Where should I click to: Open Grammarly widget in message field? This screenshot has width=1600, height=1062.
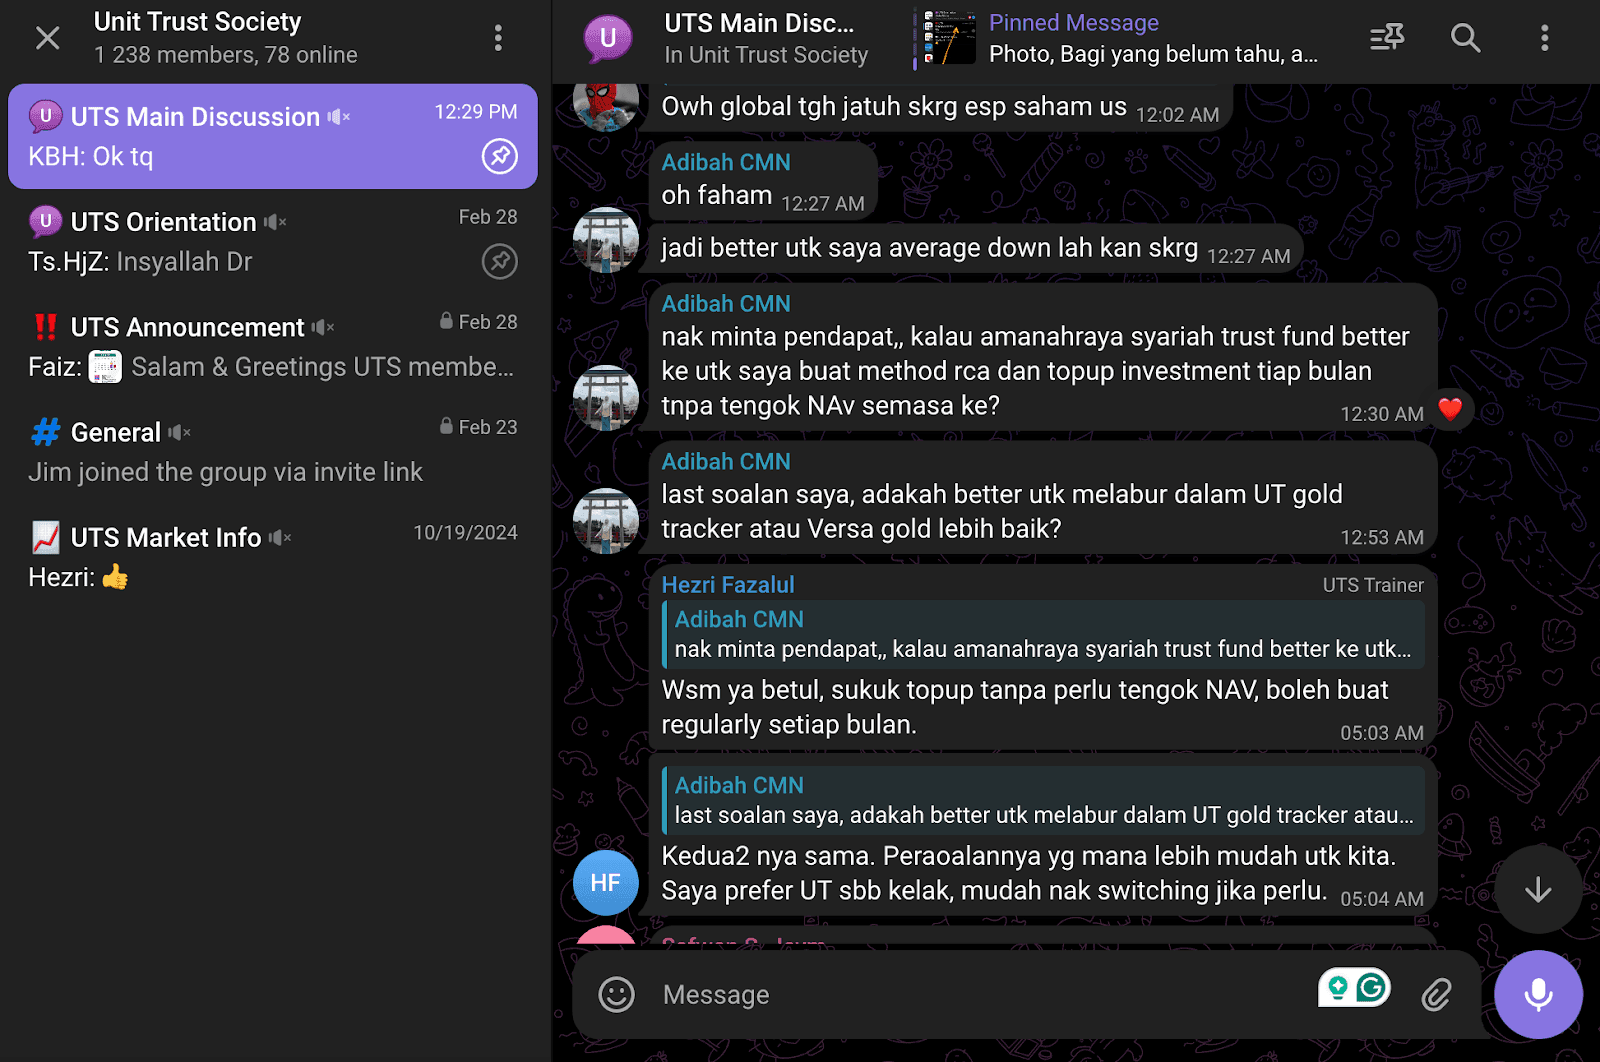coord(1354,988)
